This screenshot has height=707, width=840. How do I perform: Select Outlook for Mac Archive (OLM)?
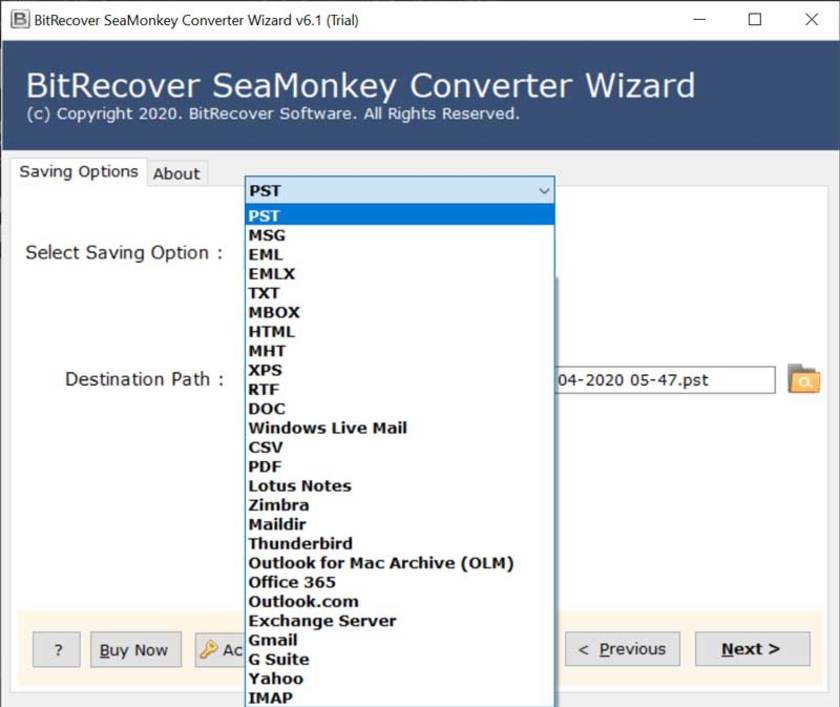(400, 563)
